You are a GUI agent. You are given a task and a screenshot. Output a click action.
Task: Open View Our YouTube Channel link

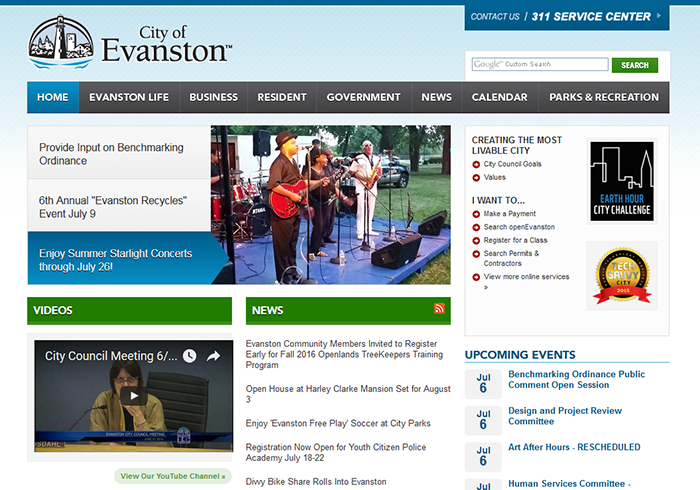click(x=173, y=476)
